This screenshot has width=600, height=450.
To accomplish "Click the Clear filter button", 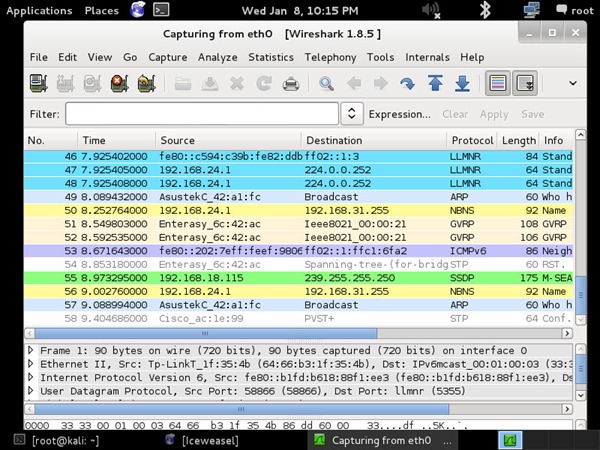I will click(x=455, y=114).
